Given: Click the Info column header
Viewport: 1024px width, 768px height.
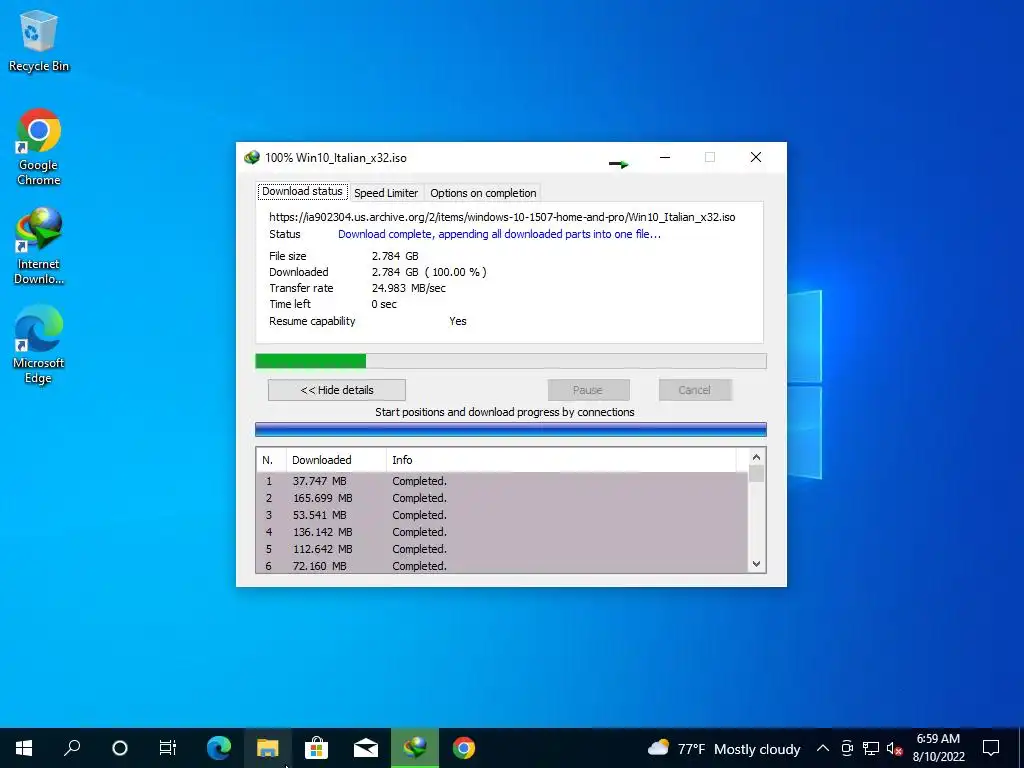Looking at the screenshot, I should (x=561, y=460).
